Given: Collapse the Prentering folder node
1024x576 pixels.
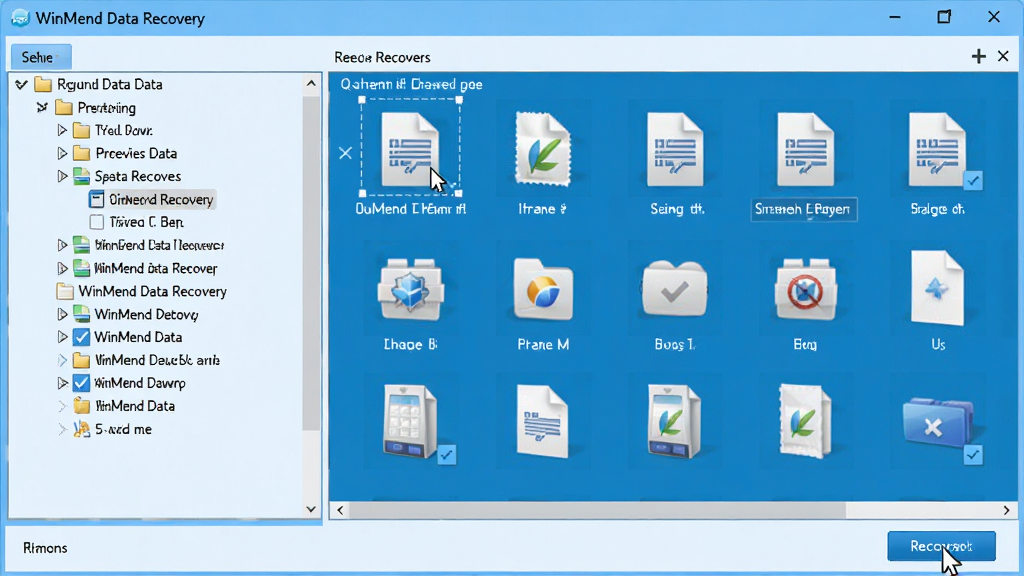Looking at the screenshot, I should click(42, 108).
